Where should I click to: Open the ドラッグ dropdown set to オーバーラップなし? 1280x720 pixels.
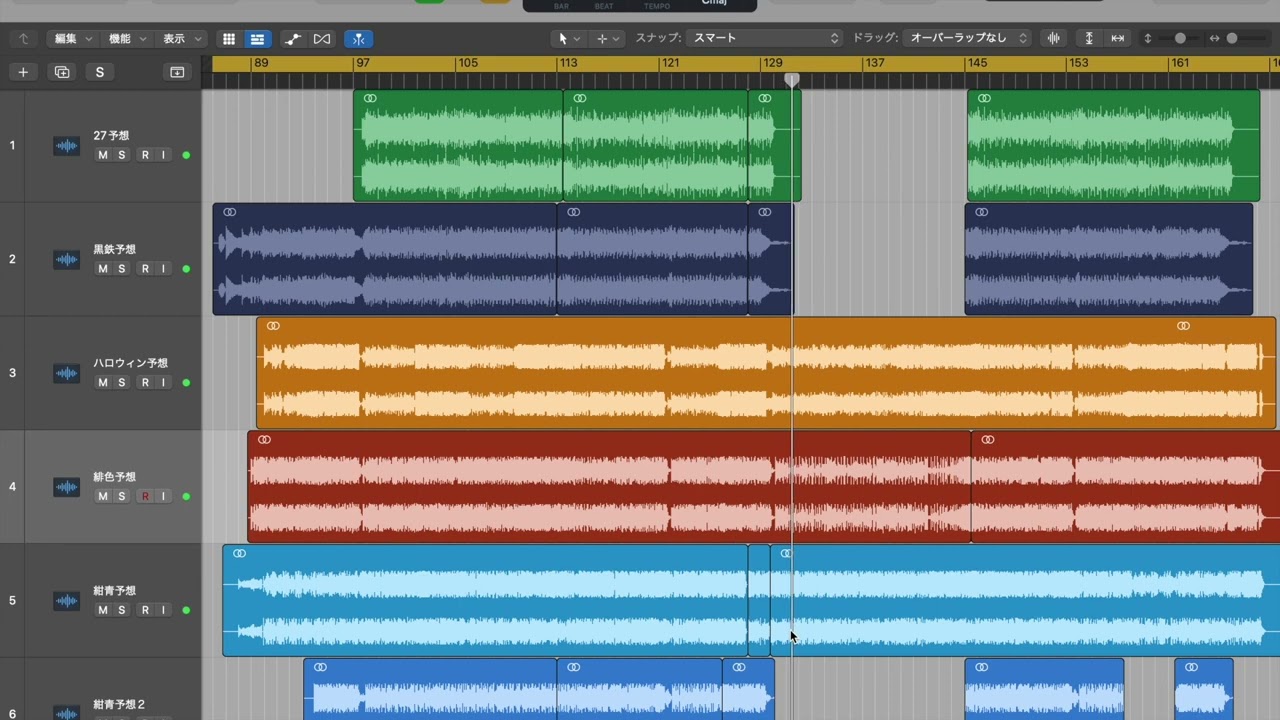[966, 38]
